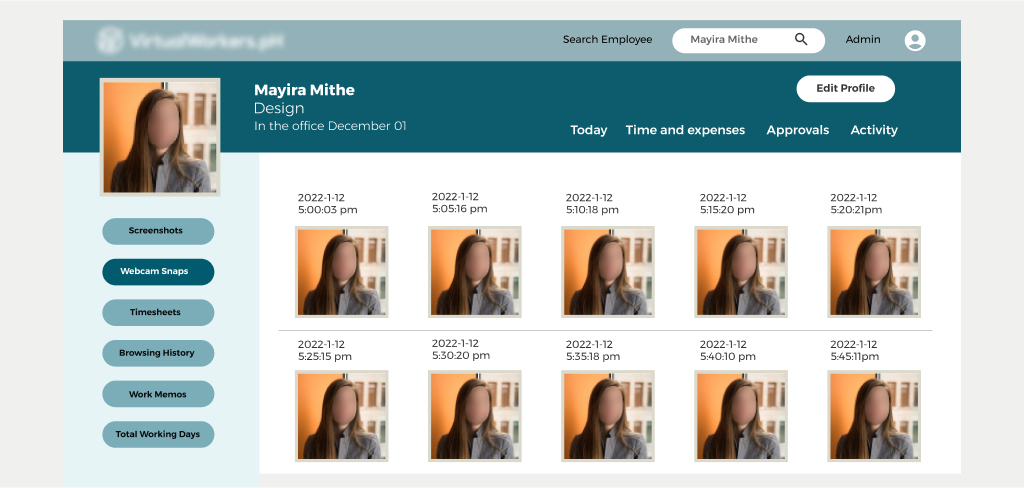Go to the Approvals tab
The width and height of the screenshot is (1024, 488).
point(797,130)
